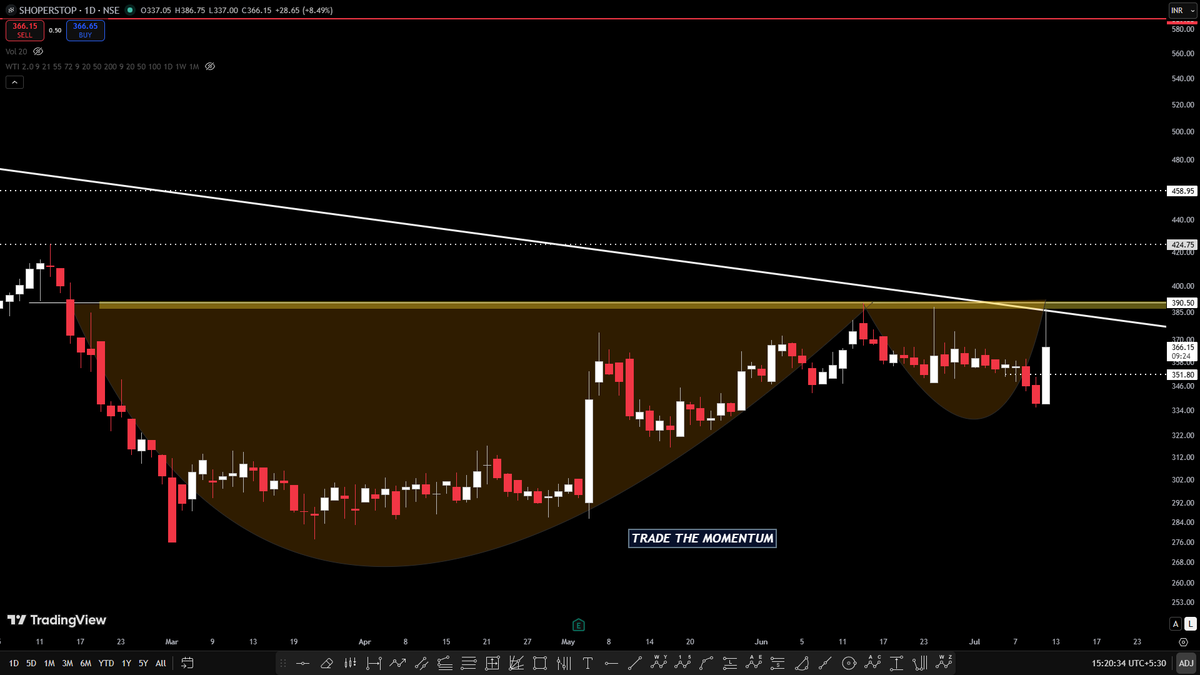This screenshot has width=1200, height=675.
Task: Click the 390.50 price label
Action: click(1182, 302)
